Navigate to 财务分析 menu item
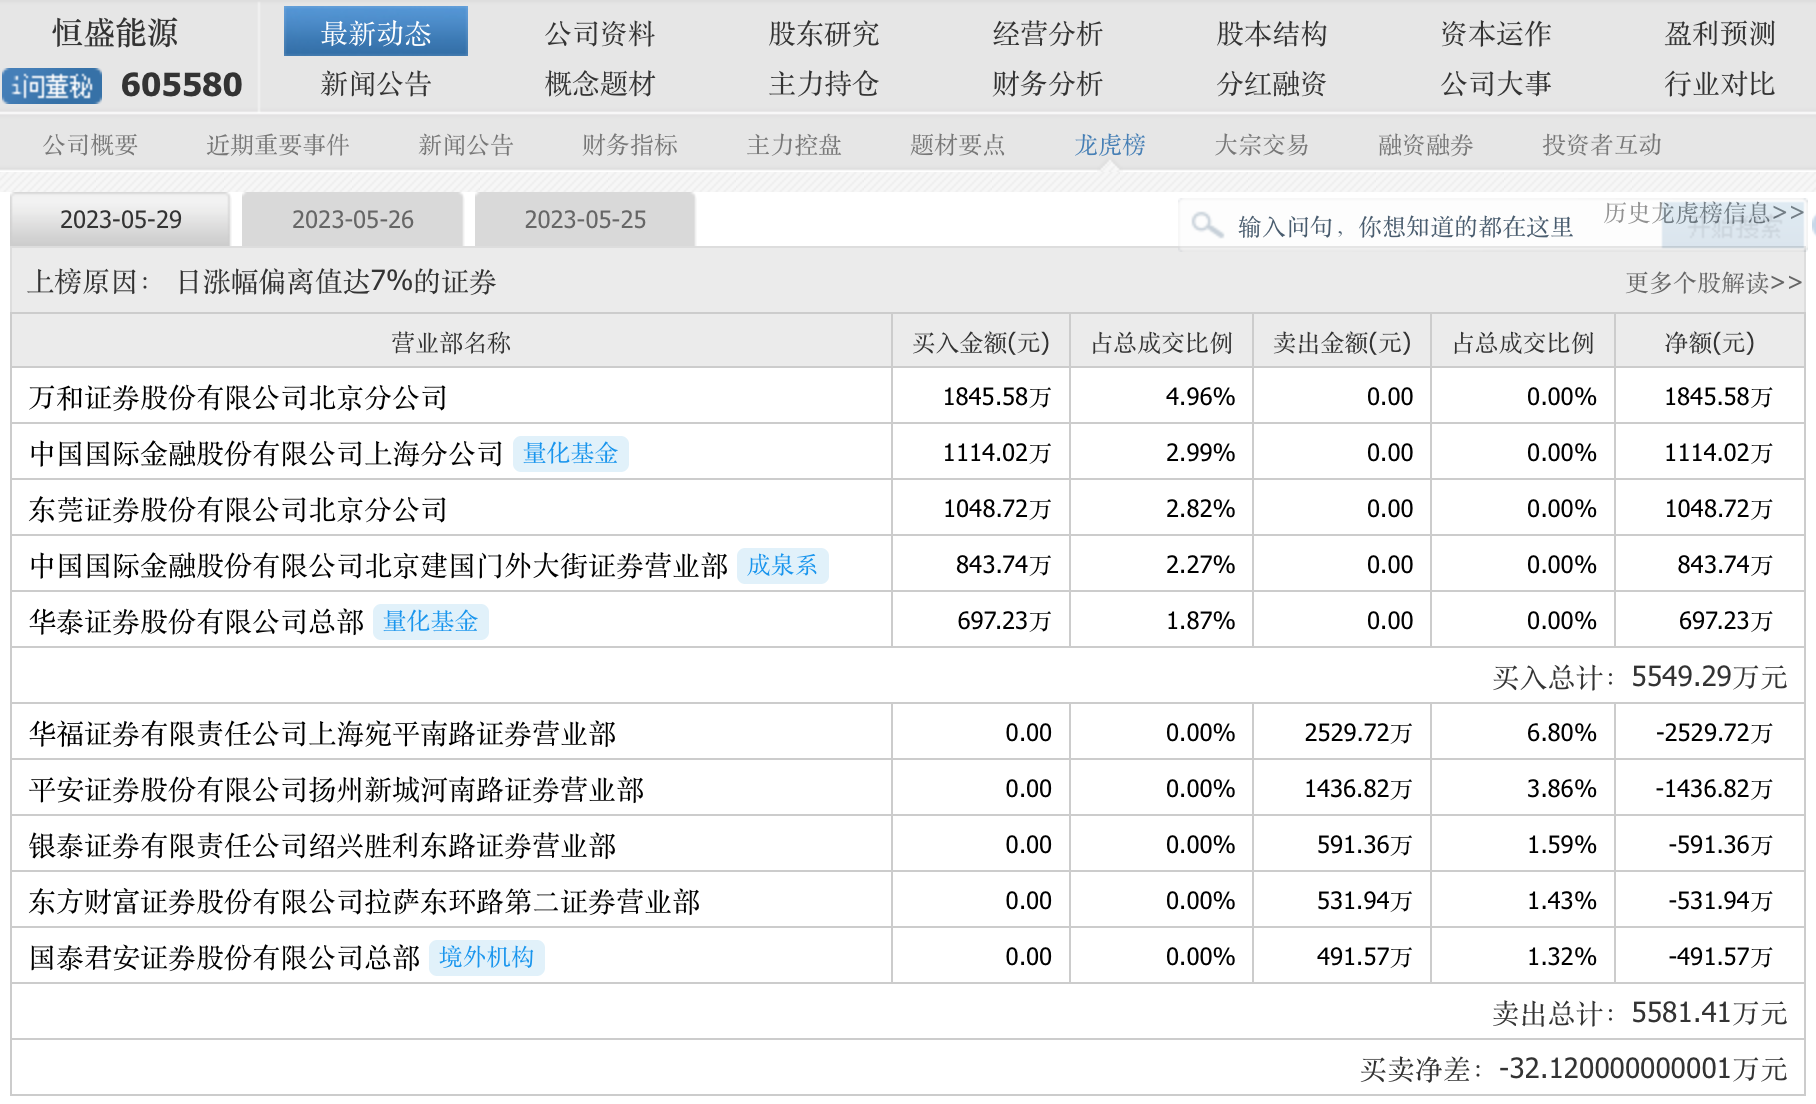 pos(1047,84)
